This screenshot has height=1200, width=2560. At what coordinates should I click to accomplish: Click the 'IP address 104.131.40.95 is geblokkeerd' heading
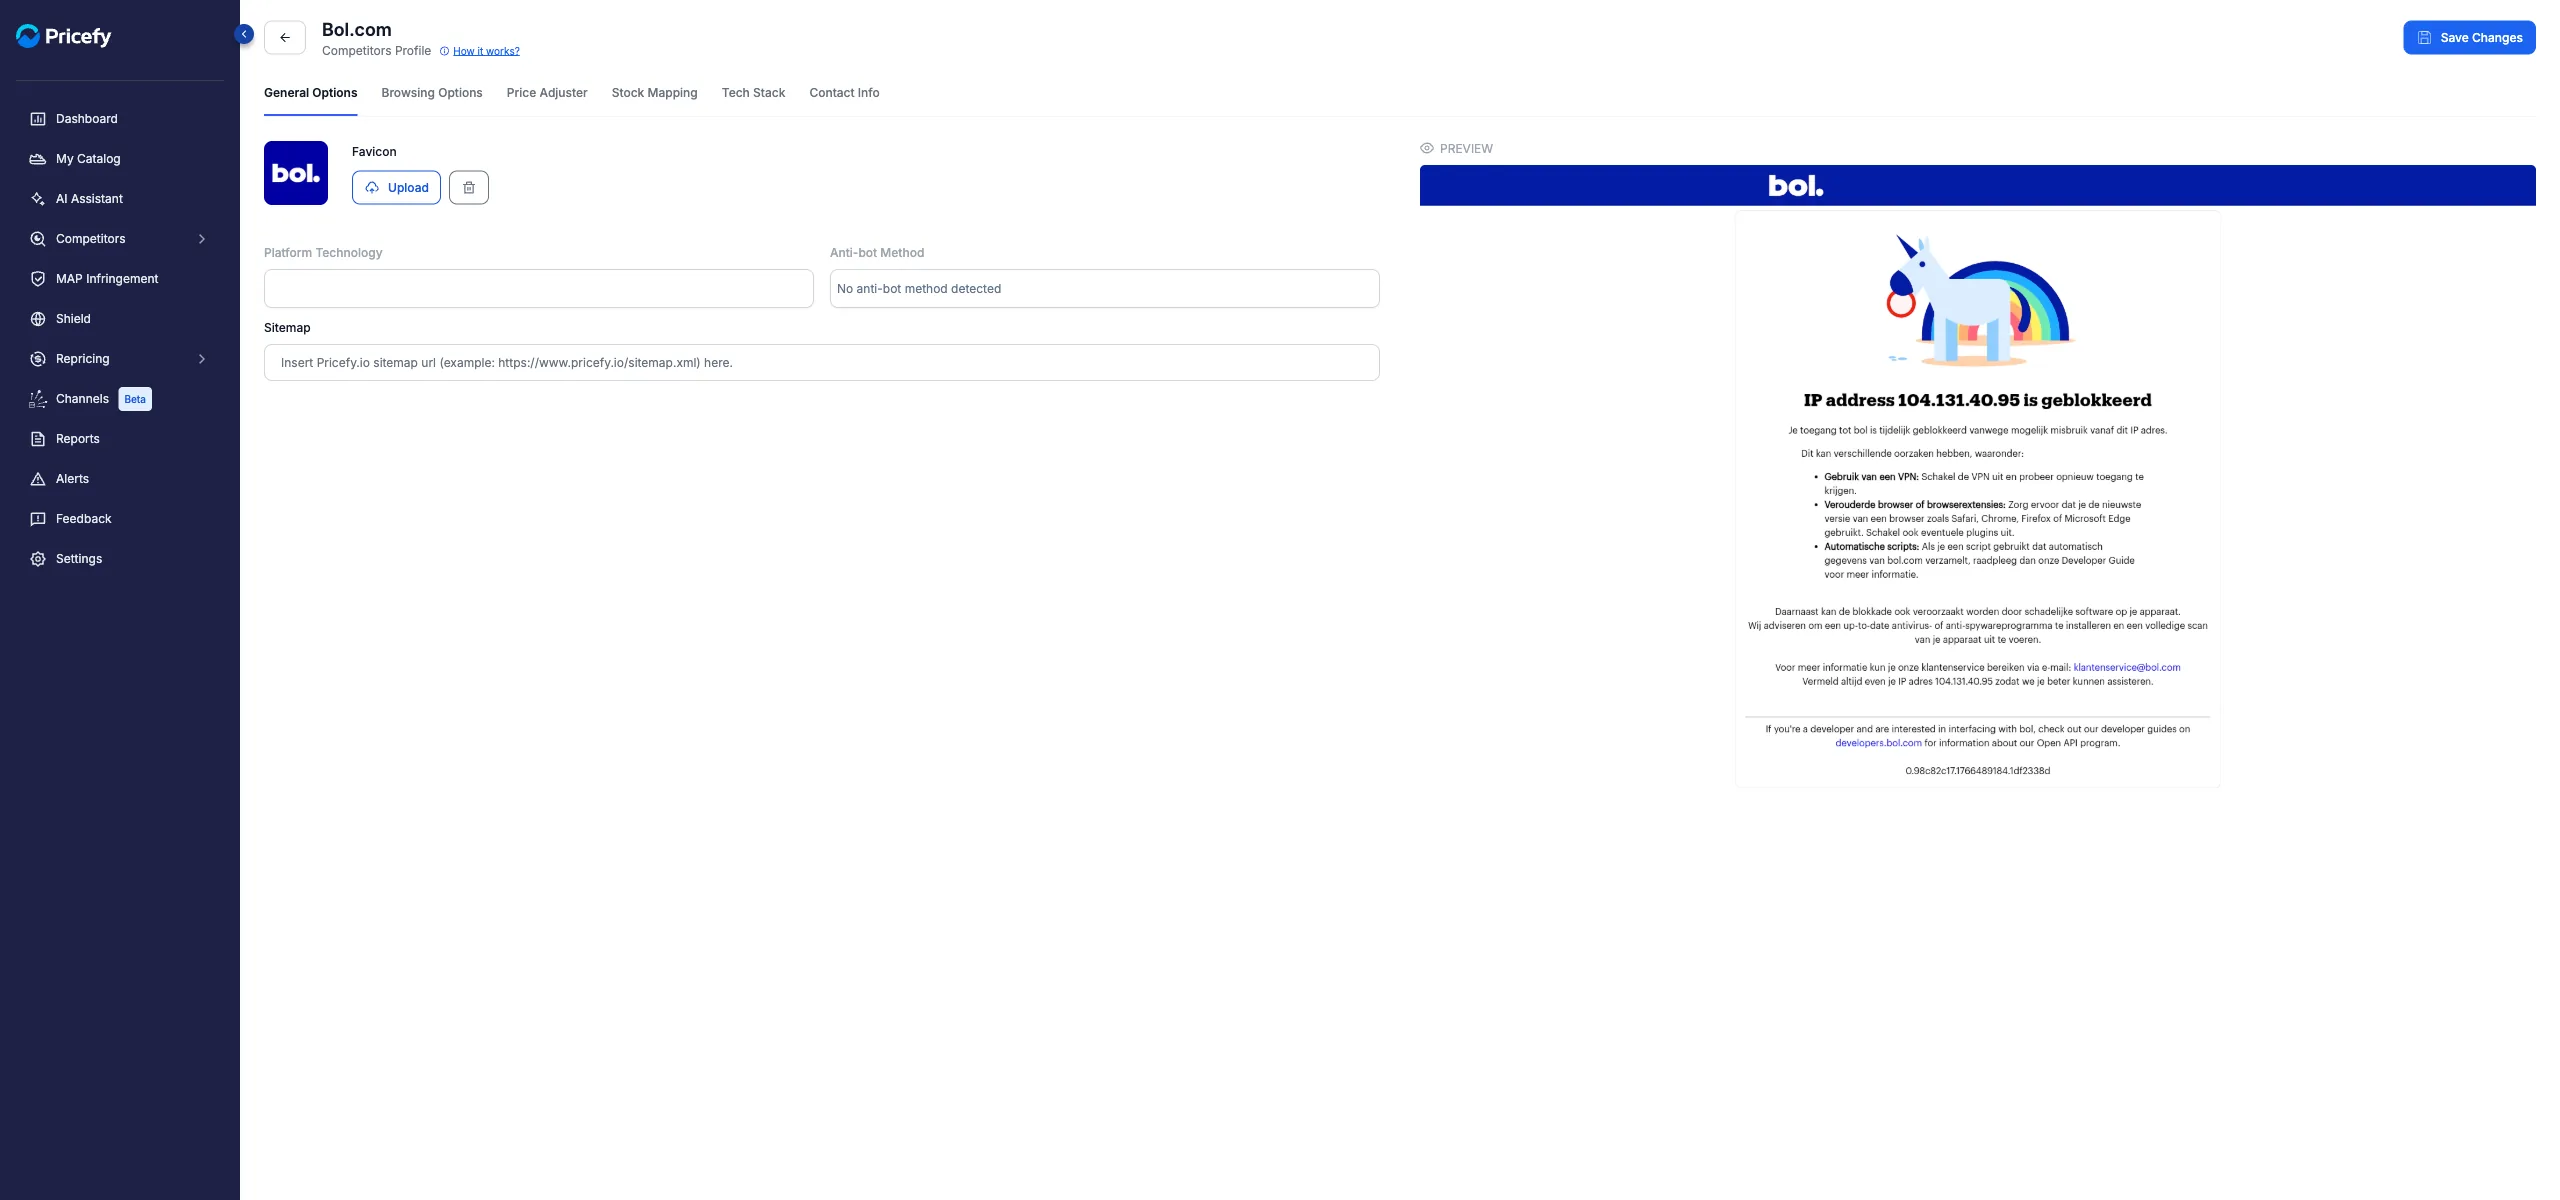1977,400
